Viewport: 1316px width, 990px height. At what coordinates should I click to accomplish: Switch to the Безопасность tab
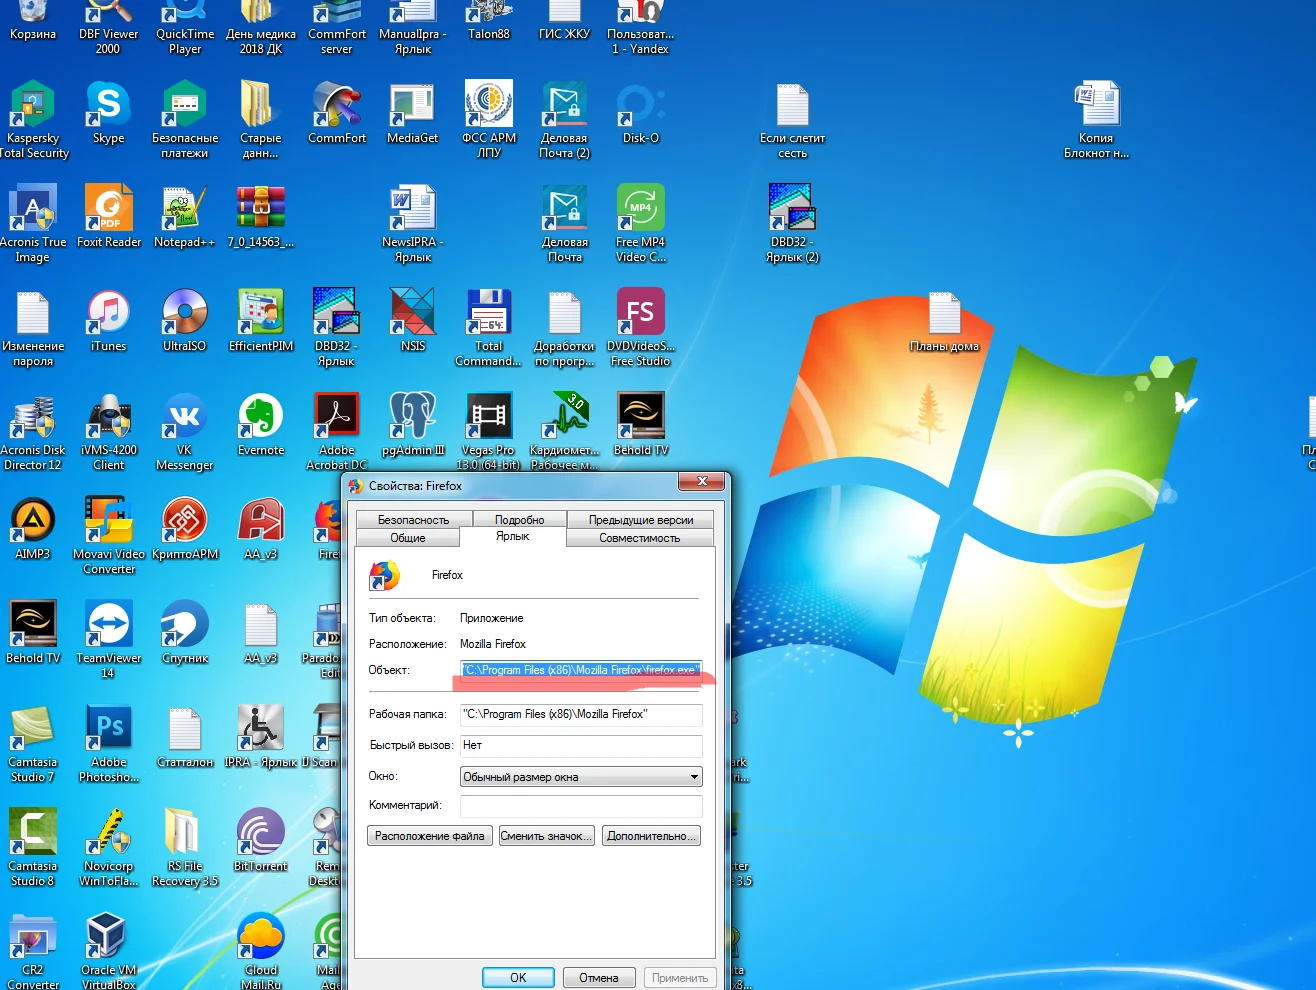click(413, 520)
